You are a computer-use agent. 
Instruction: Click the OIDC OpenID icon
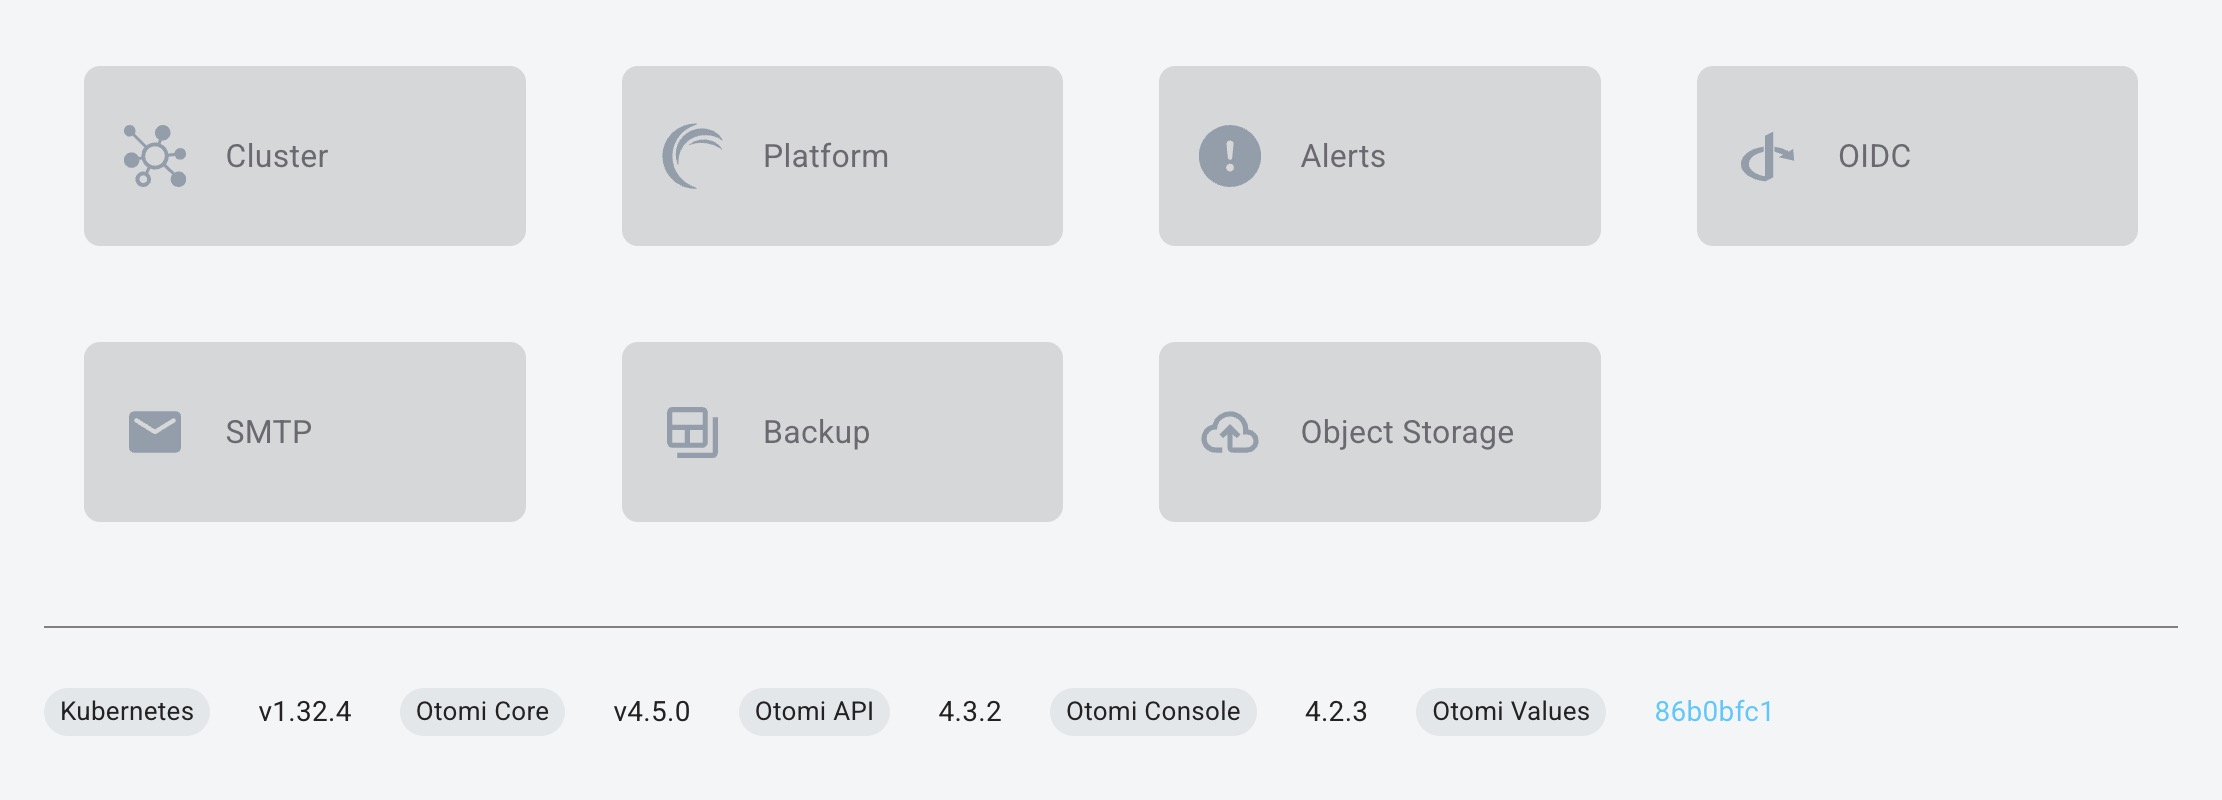coord(1767,157)
